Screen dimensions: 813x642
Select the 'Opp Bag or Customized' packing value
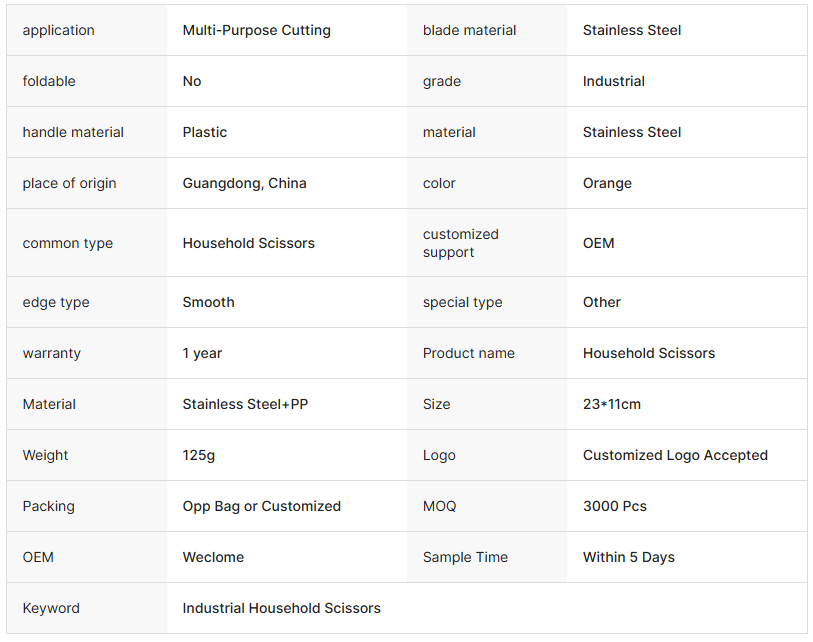tap(261, 506)
